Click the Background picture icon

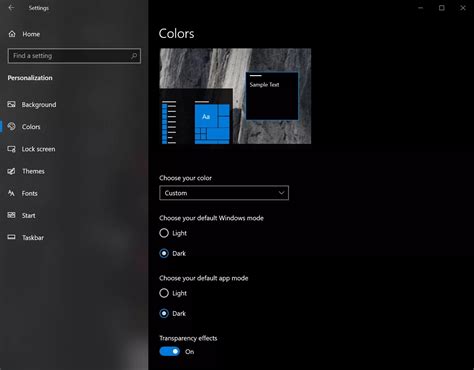click(x=11, y=104)
